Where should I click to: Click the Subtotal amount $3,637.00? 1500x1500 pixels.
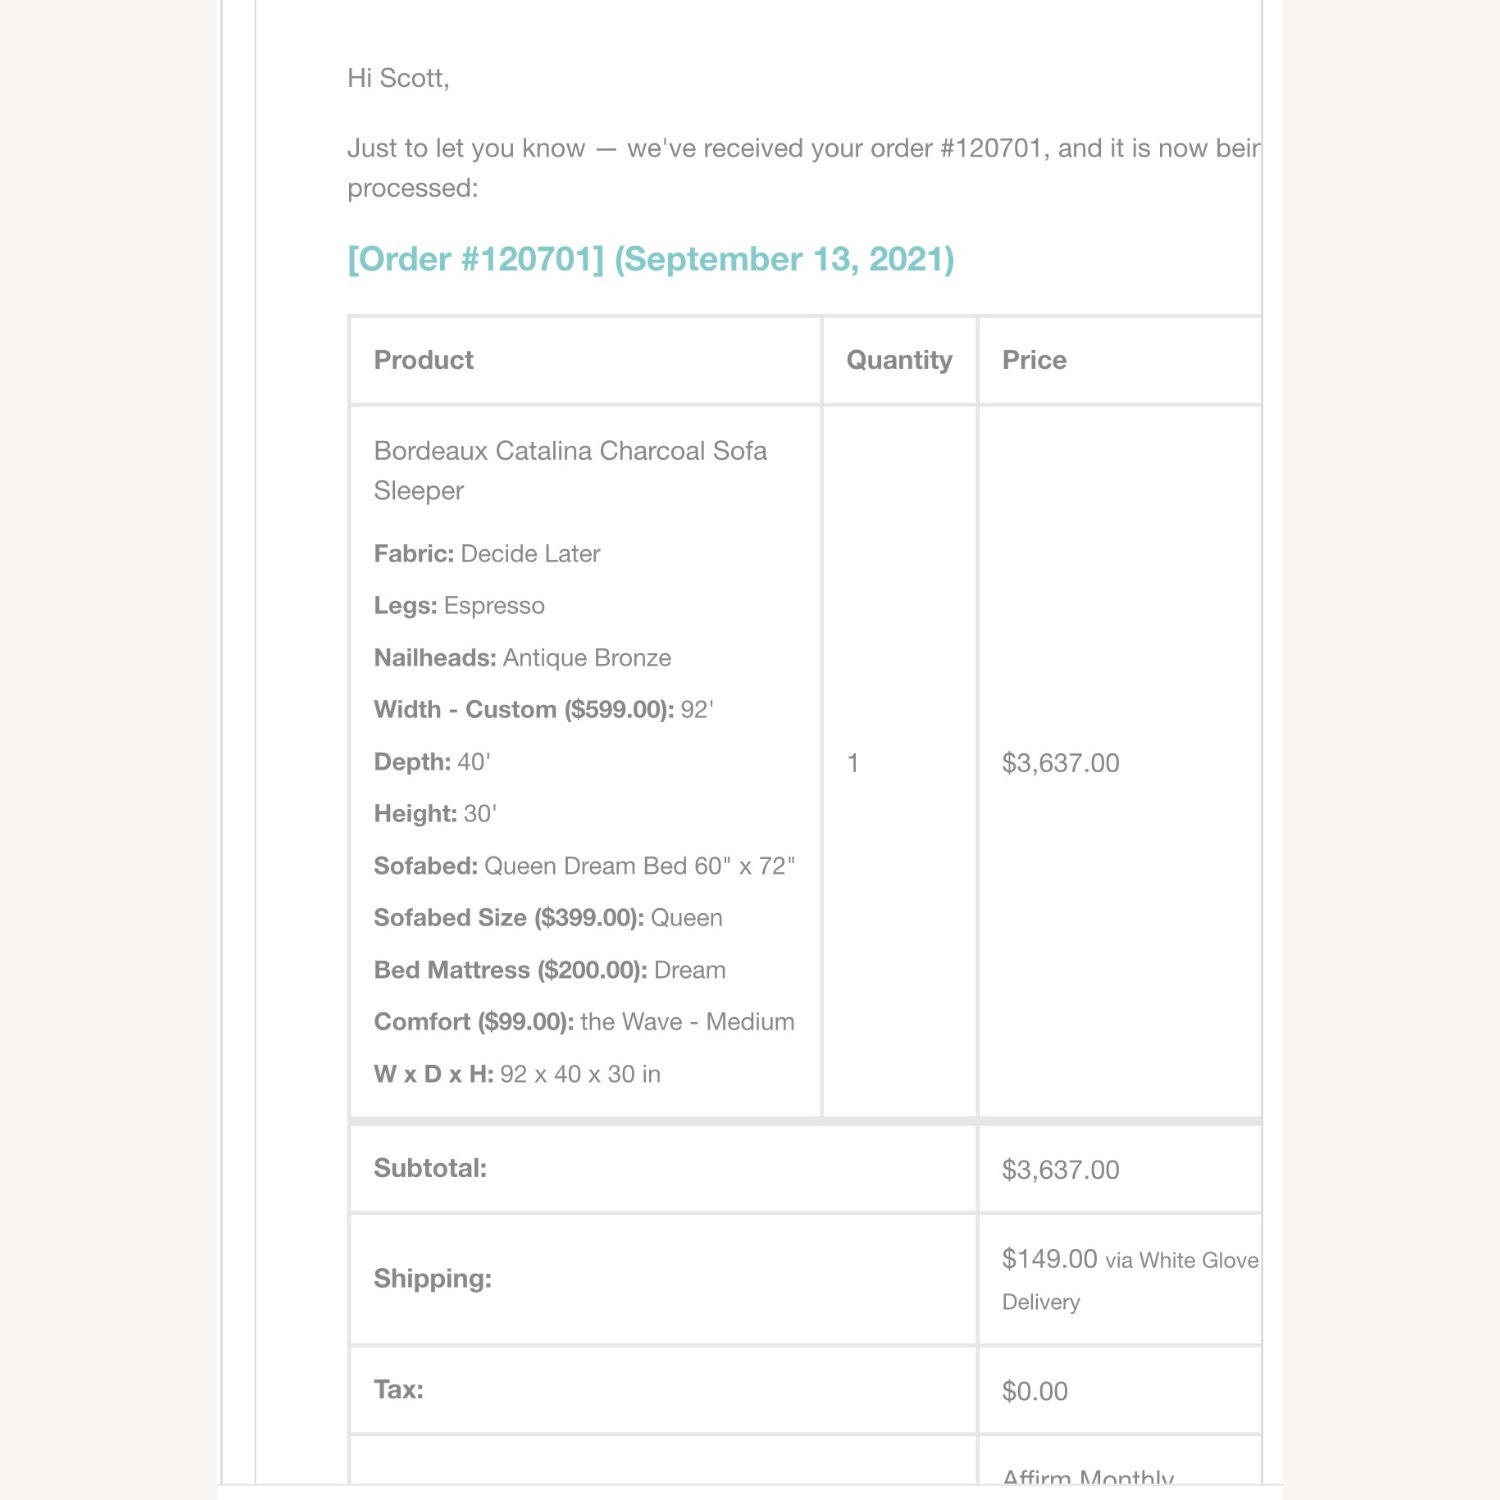coord(1060,1170)
